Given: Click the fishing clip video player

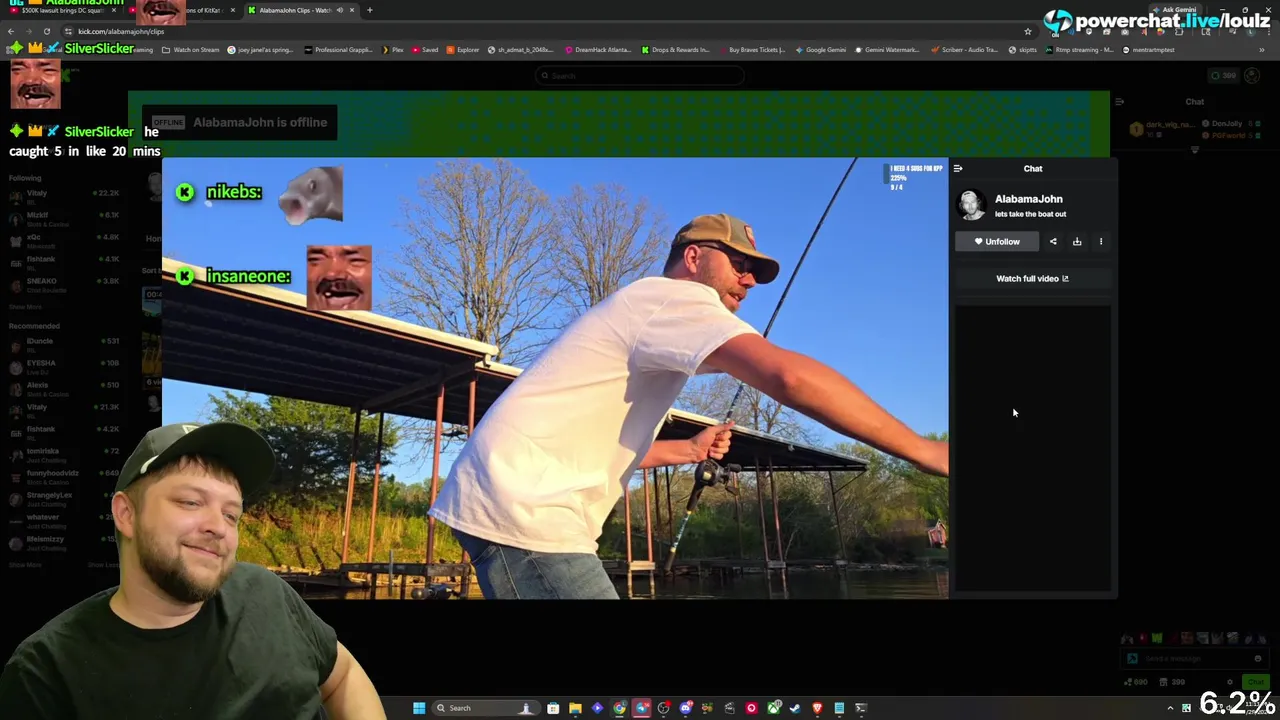Looking at the screenshot, I should pos(555,378).
